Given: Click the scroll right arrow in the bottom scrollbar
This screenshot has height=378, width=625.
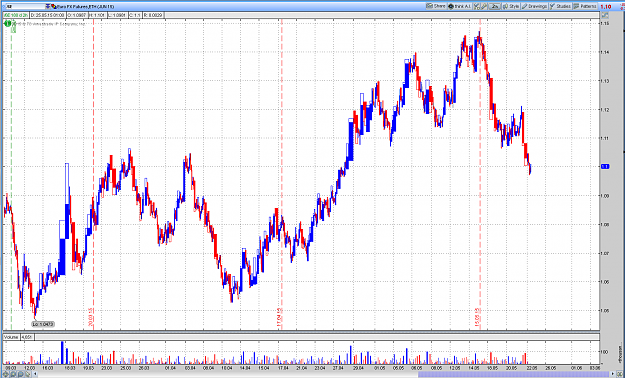Looking at the screenshot, I should 613,374.
